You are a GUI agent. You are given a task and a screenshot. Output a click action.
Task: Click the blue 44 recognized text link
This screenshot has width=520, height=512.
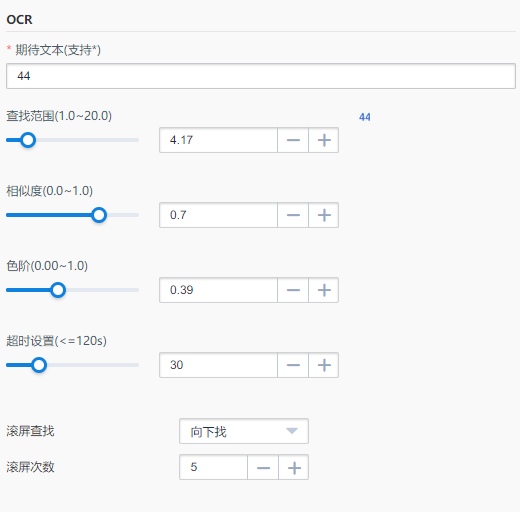pos(365,117)
